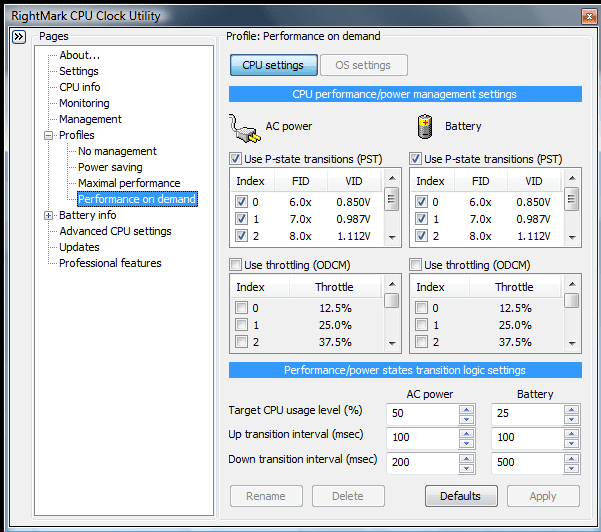This screenshot has height=532, width=601.
Task: Click the AC power plug icon
Action: pyautogui.click(x=245, y=128)
